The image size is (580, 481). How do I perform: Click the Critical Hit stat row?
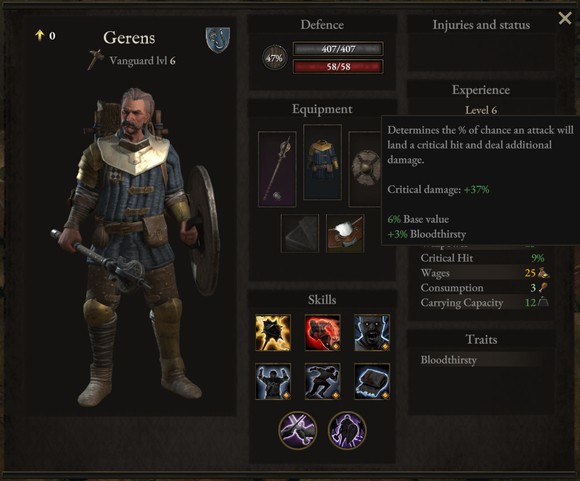tap(483, 258)
